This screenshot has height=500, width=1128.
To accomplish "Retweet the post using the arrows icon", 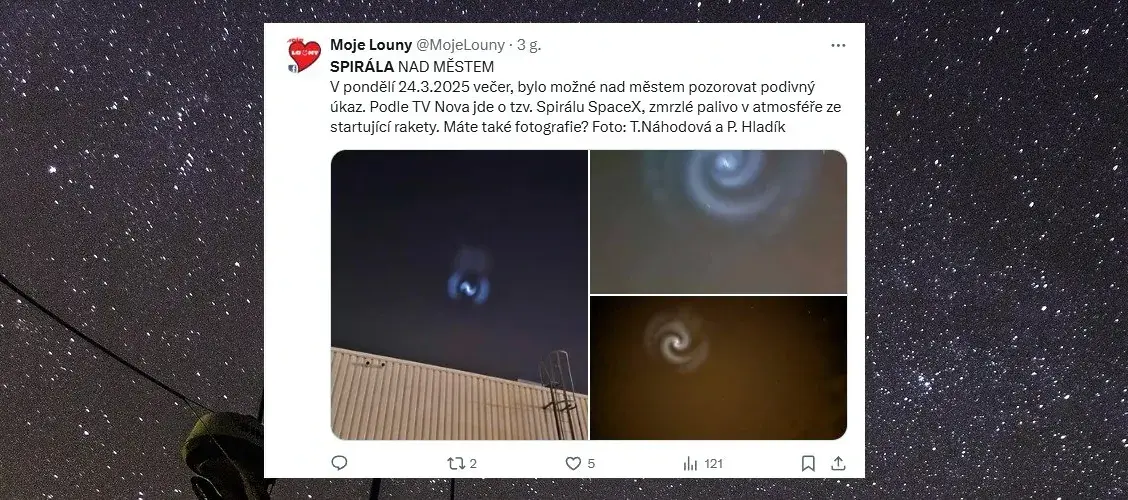I will coord(455,464).
